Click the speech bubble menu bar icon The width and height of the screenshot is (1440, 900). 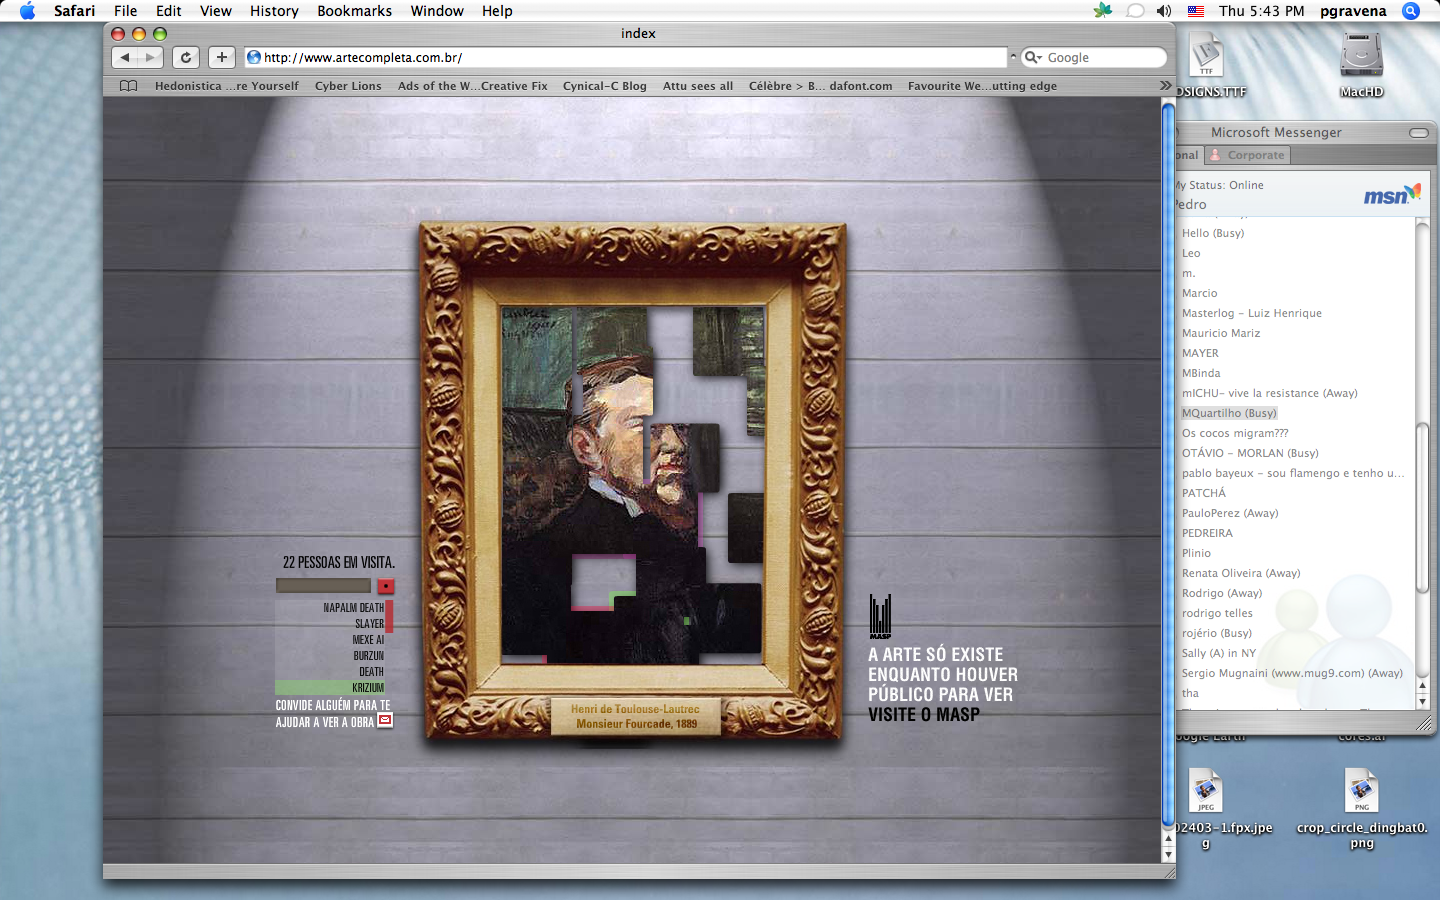coord(1135,11)
